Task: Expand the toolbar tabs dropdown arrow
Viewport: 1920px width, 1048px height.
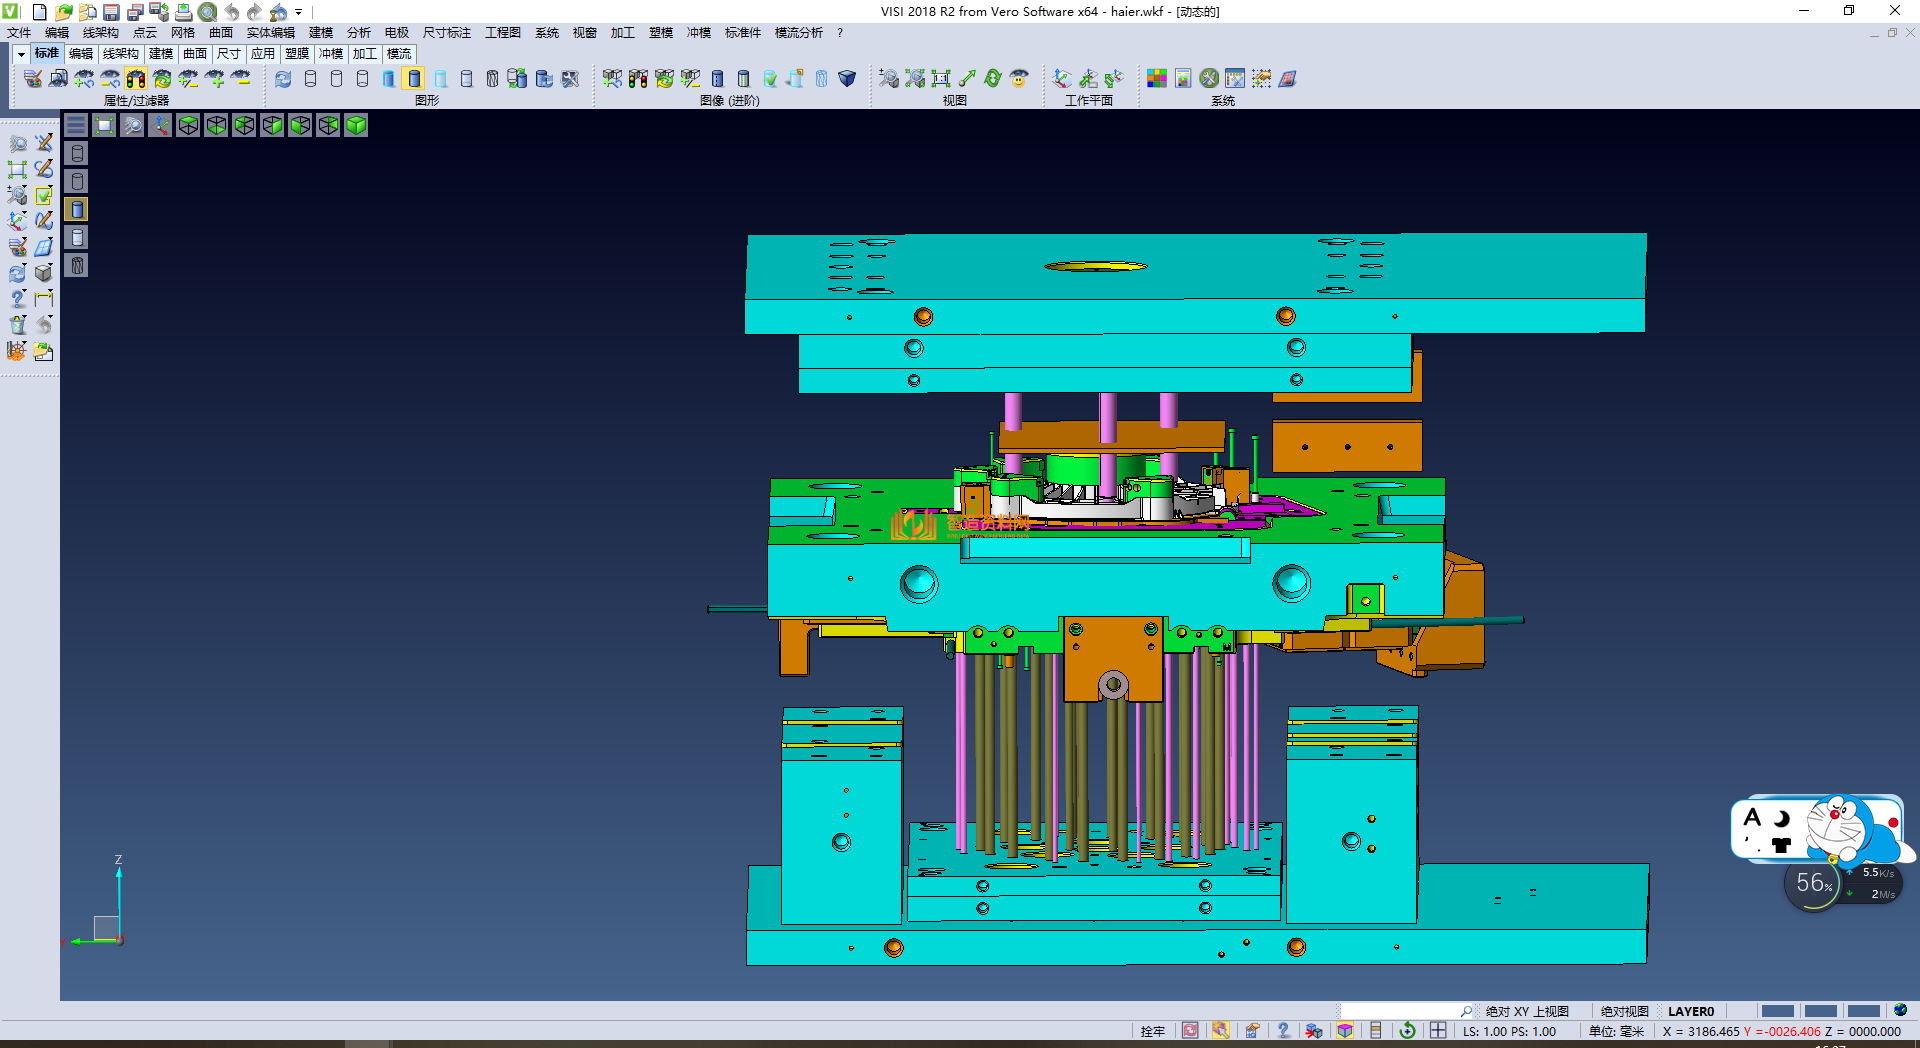Action: (x=20, y=54)
